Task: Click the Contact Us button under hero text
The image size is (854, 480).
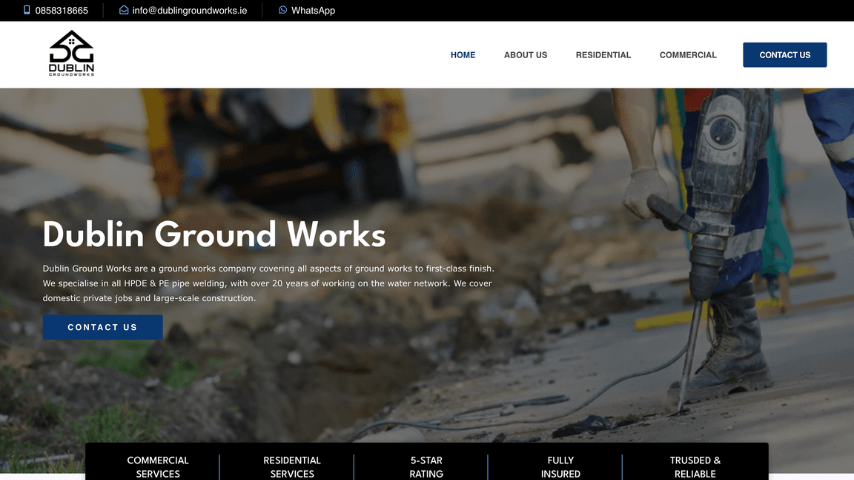Action: [102, 327]
